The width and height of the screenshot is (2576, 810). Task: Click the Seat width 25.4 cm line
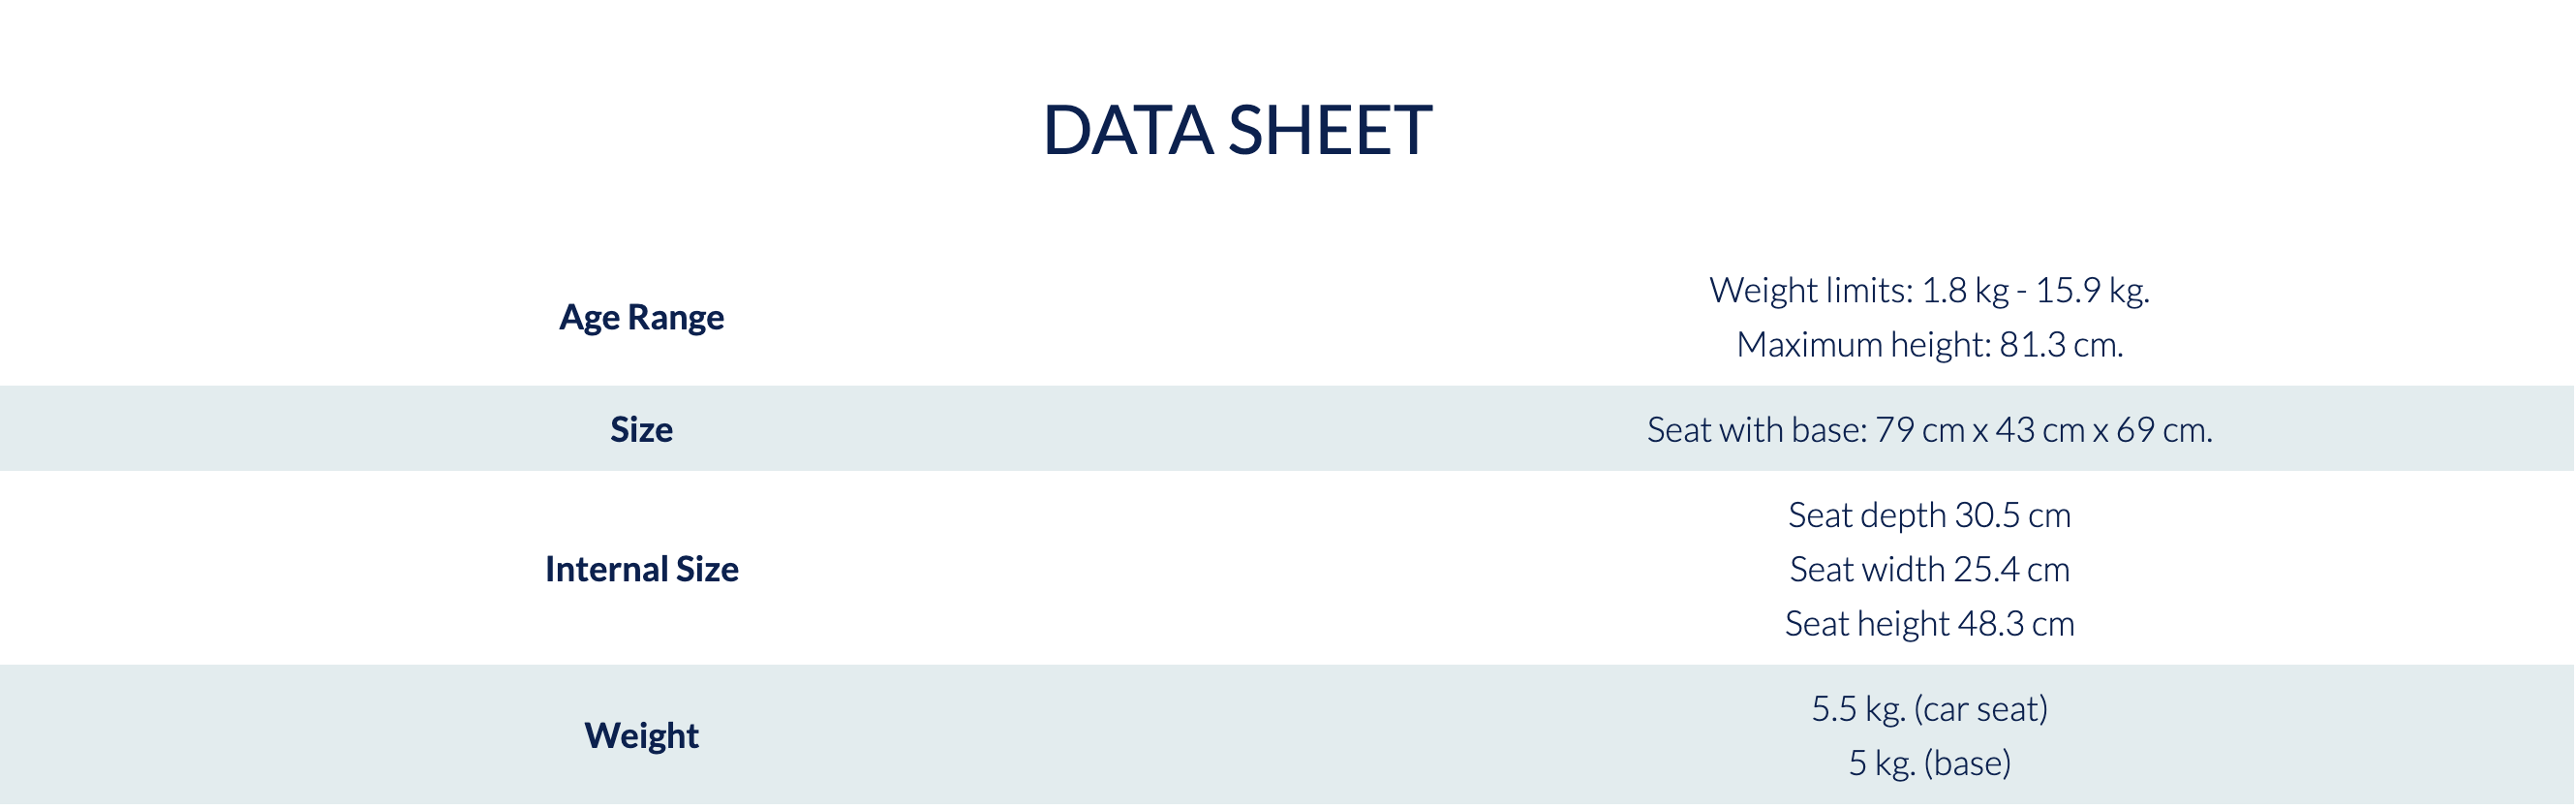point(1929,569)
